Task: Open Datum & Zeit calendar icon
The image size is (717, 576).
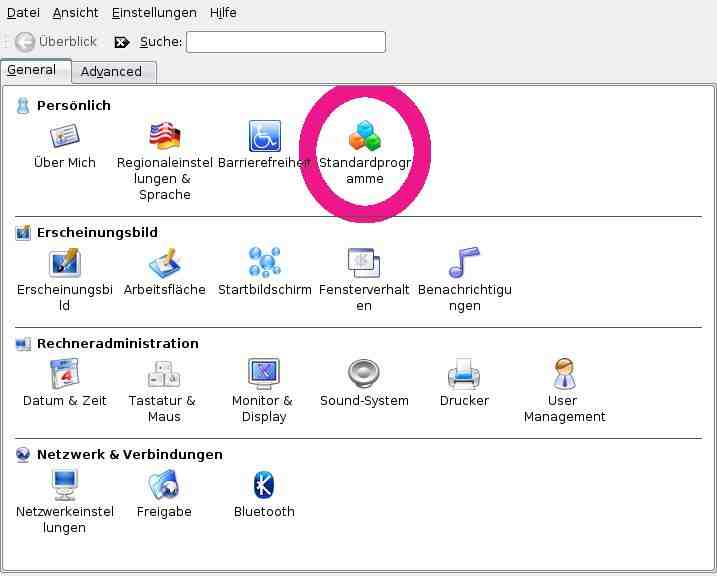Action: pyautogui.click(x=64, y=374)
